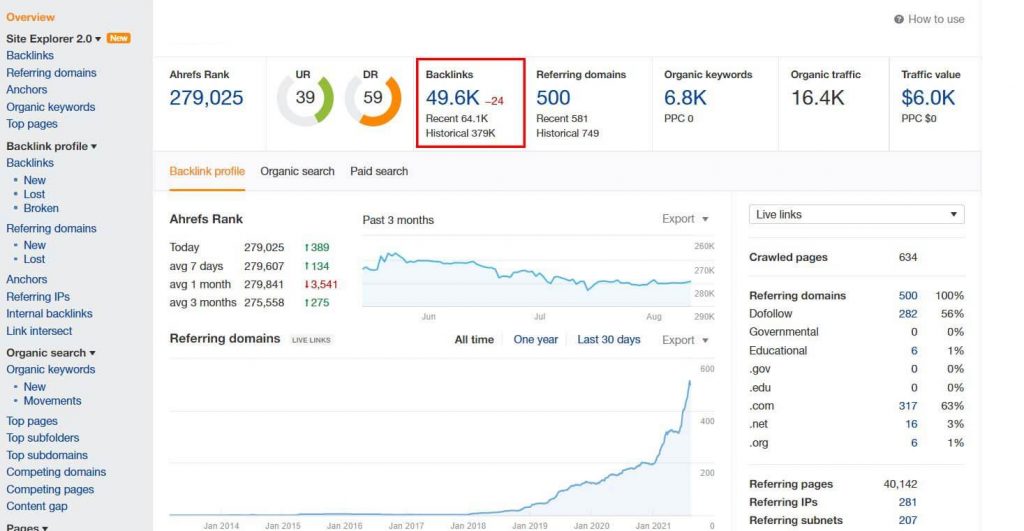Open Top pages under Site Explorer 2.0
Viewport: 1024px width, 531px height.
click(x=32, y=123)
